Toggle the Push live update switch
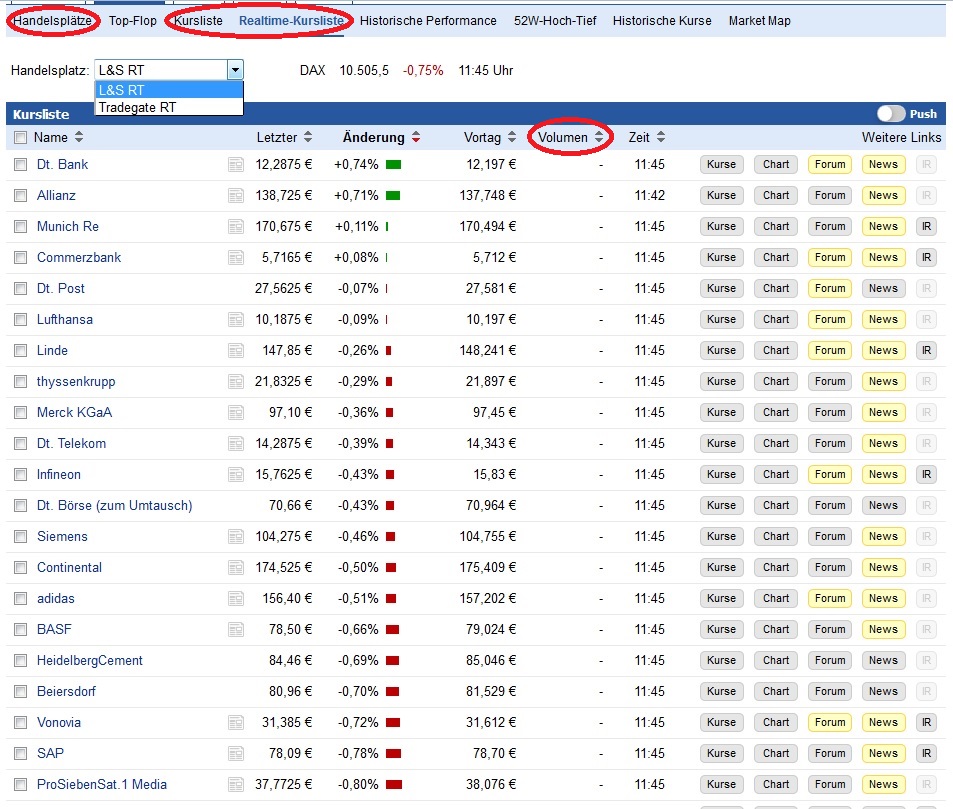 click(x=890, y=114)
